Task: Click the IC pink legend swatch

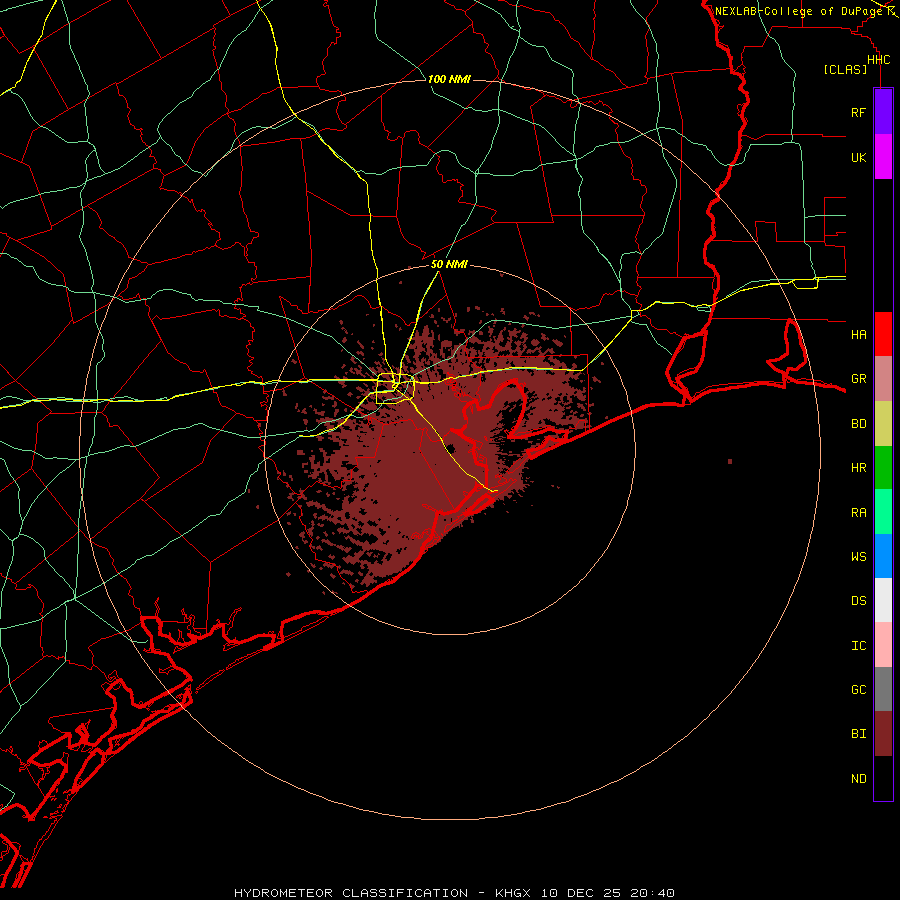Action: click(x=883, y=645)
